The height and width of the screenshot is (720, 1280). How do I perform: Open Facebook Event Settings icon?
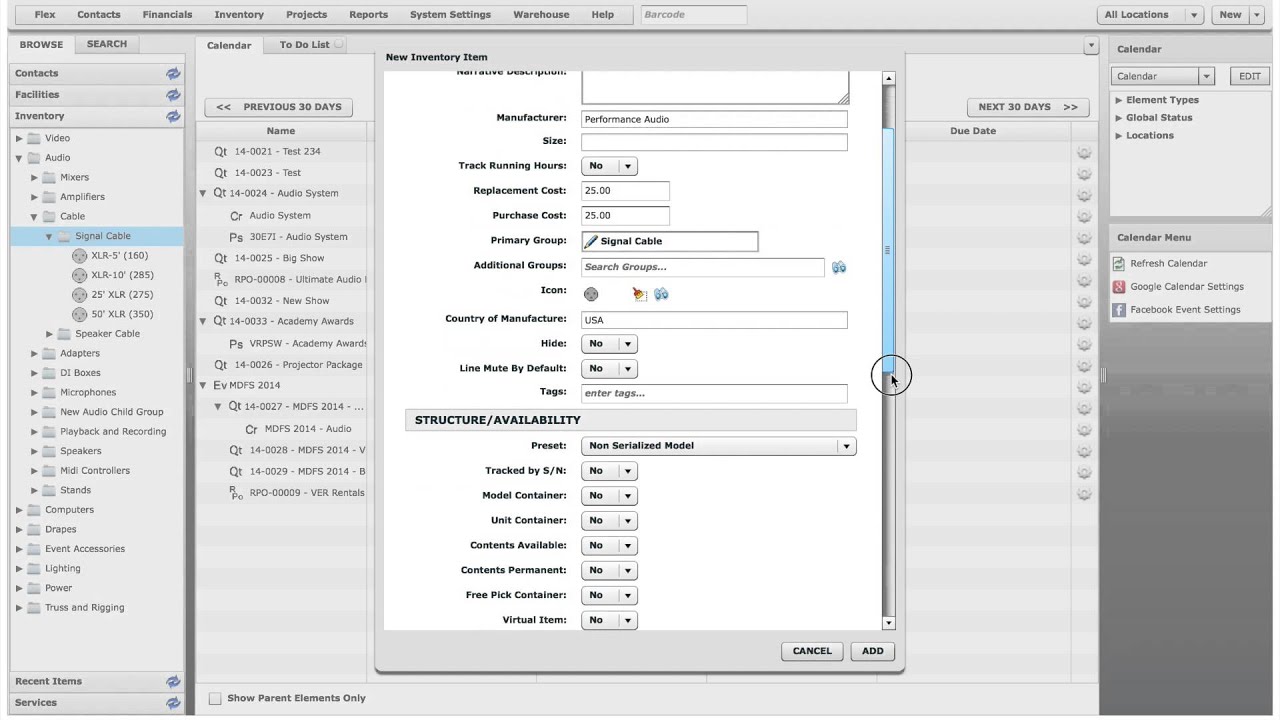[1119, 310]
